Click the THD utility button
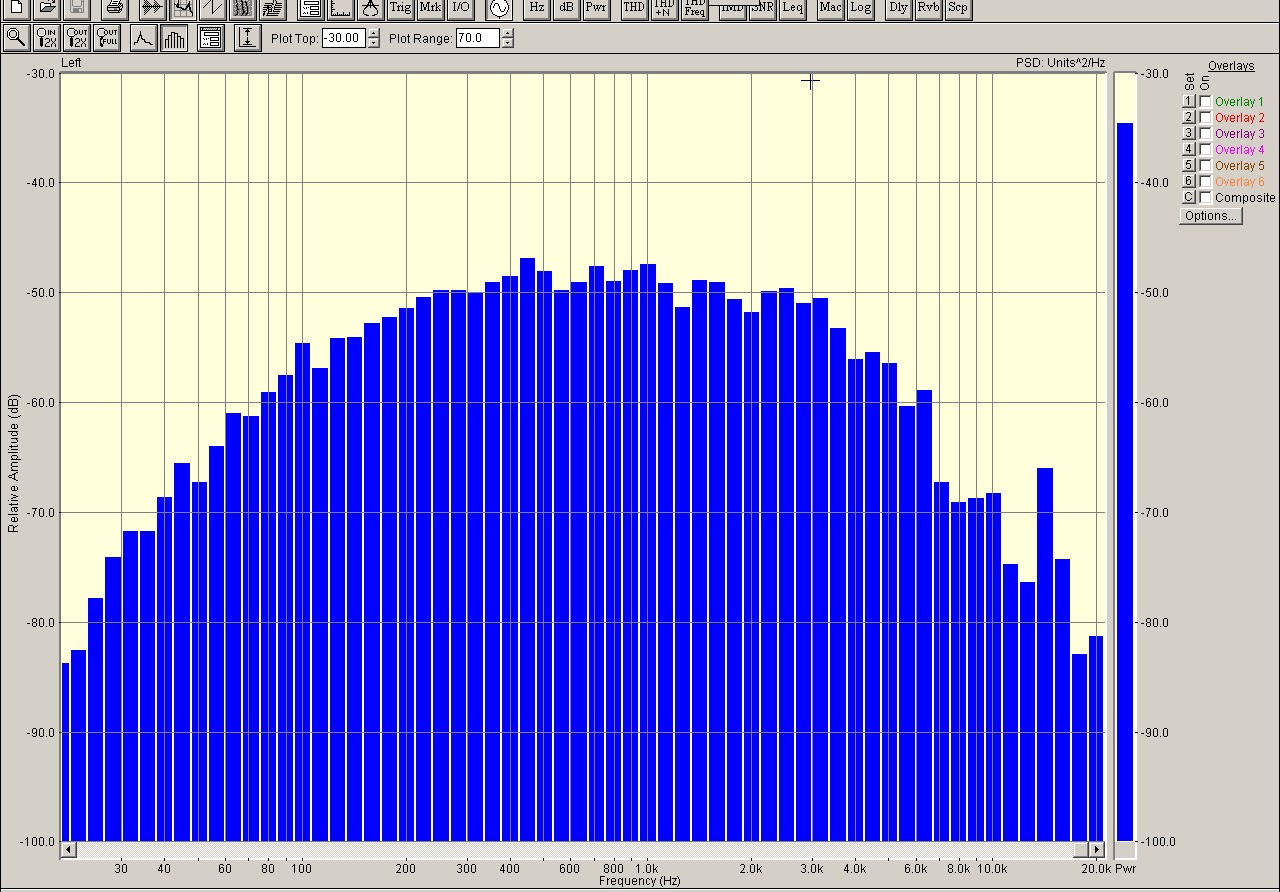This screenshot has width=1280, height=892. pyautogui.click(x=634, y=8)
